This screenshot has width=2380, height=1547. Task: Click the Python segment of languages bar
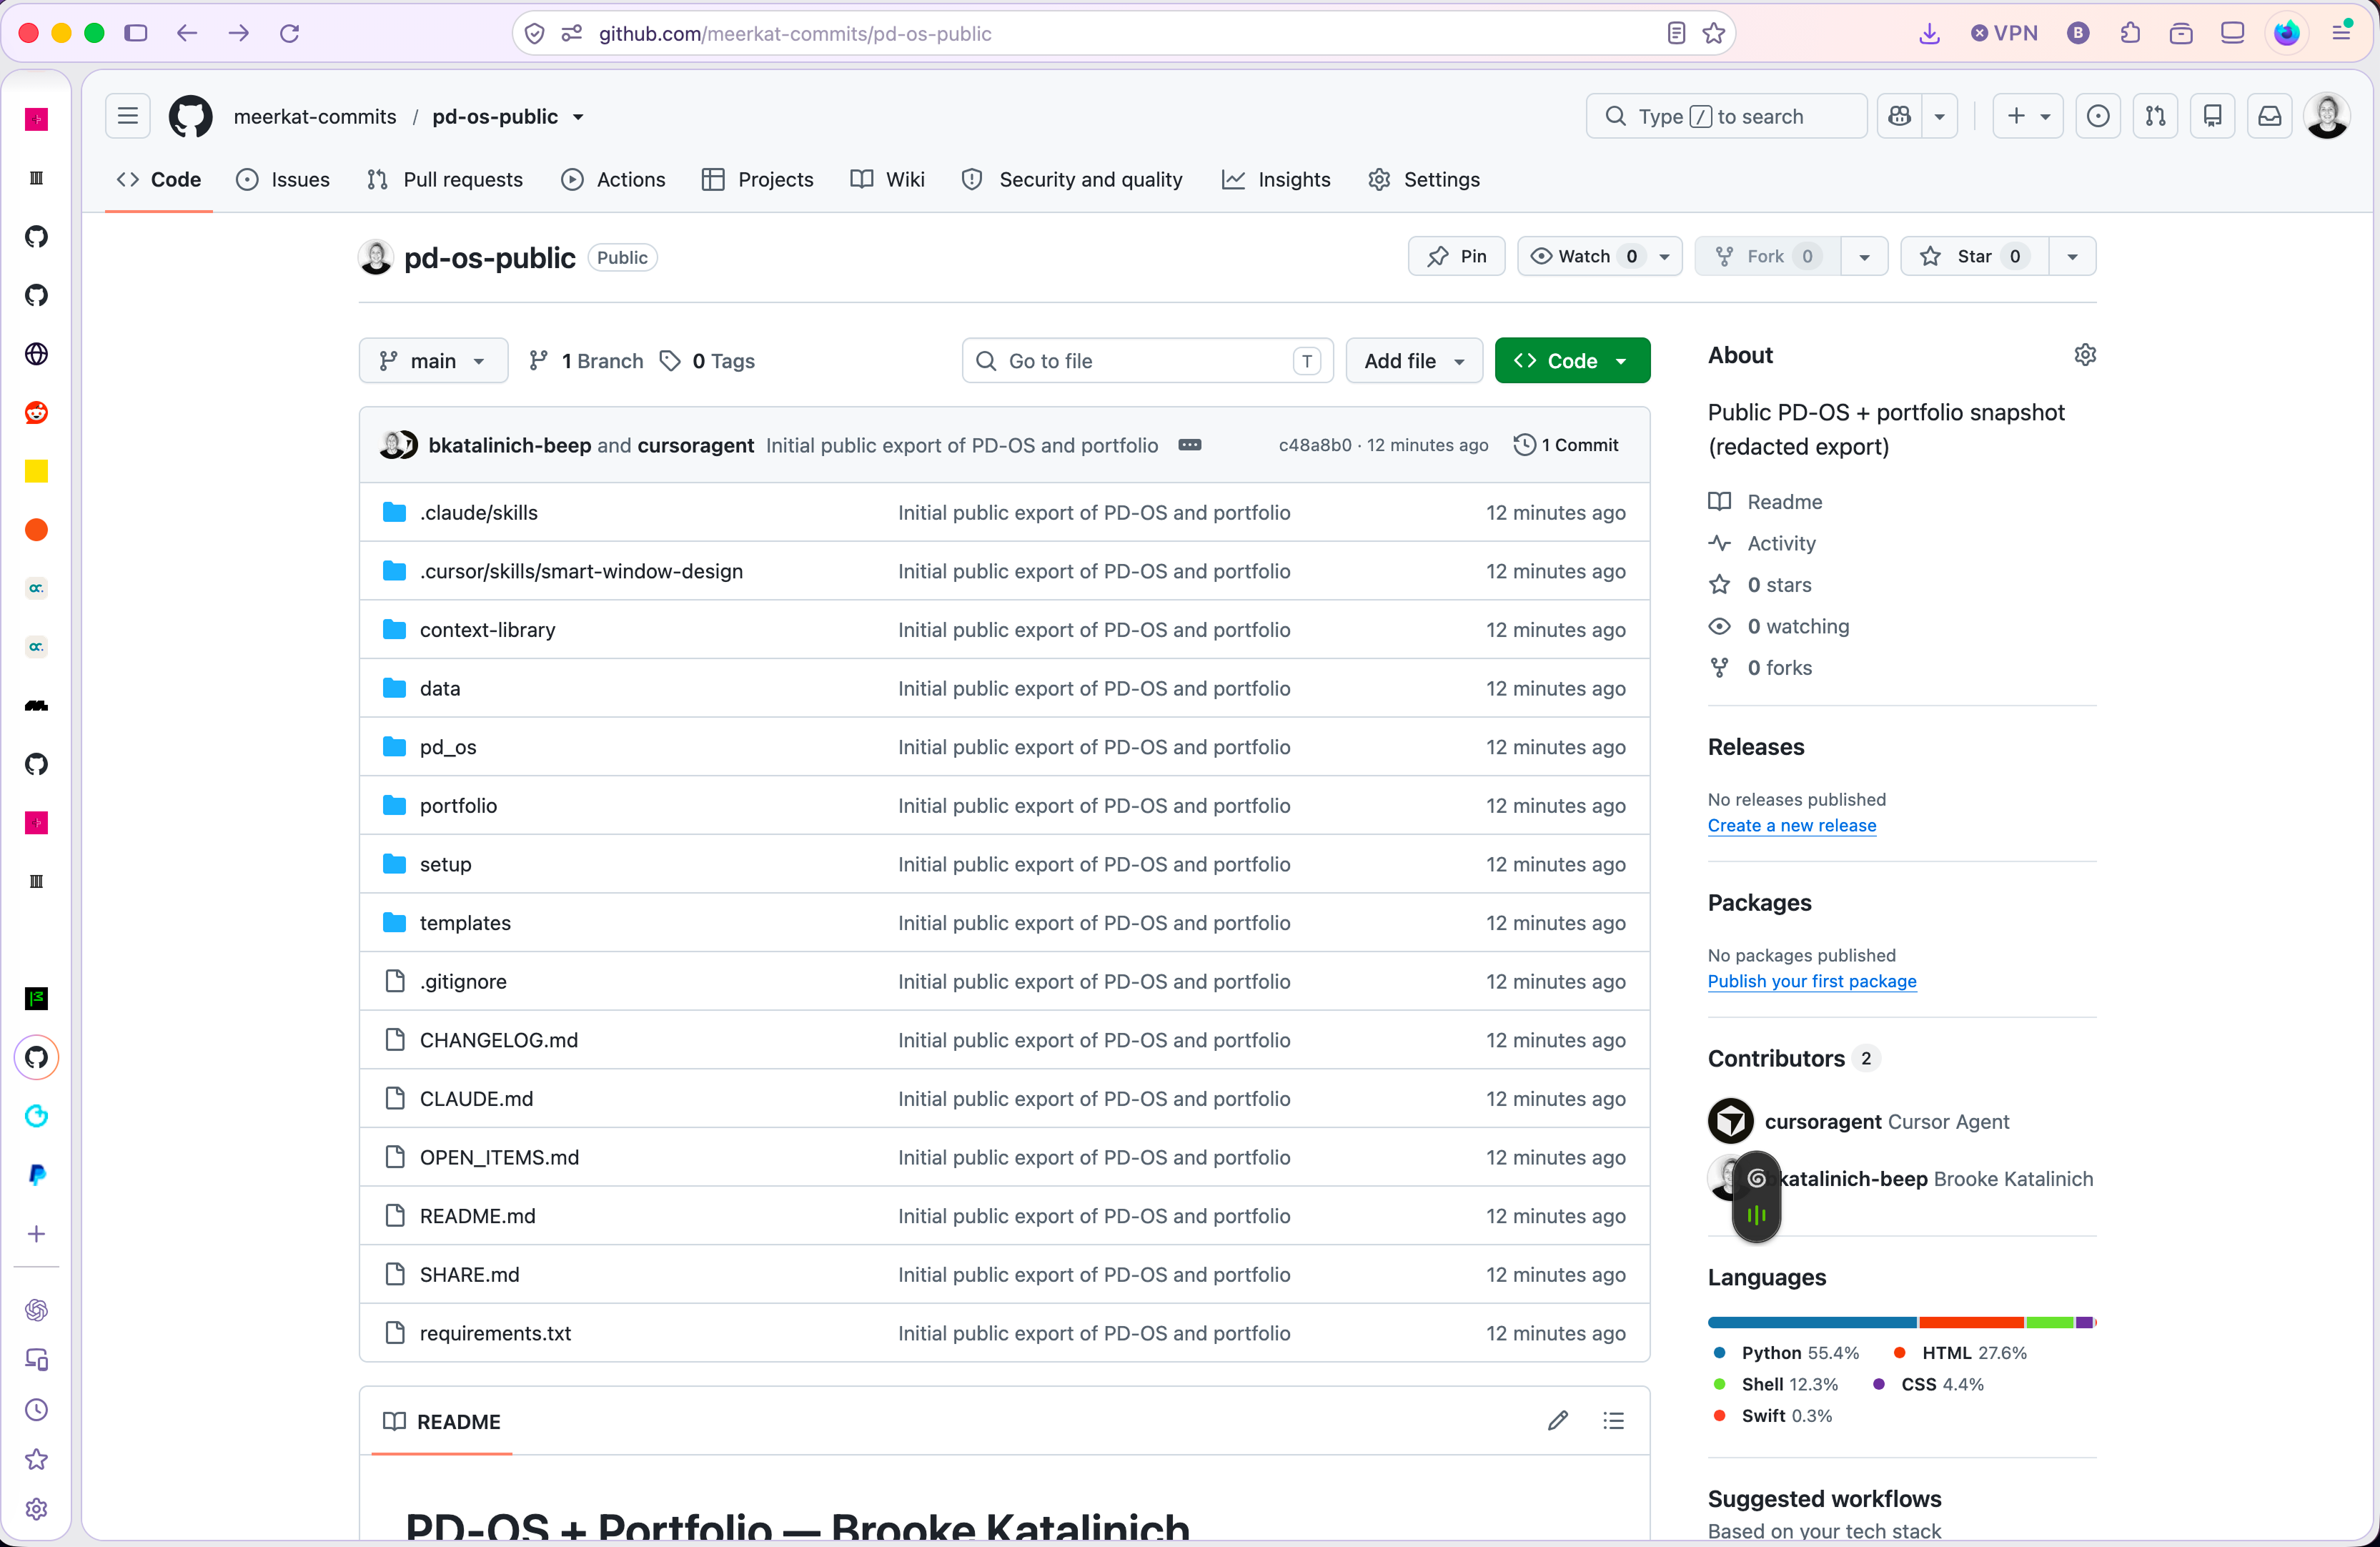click(1812, 1323)
